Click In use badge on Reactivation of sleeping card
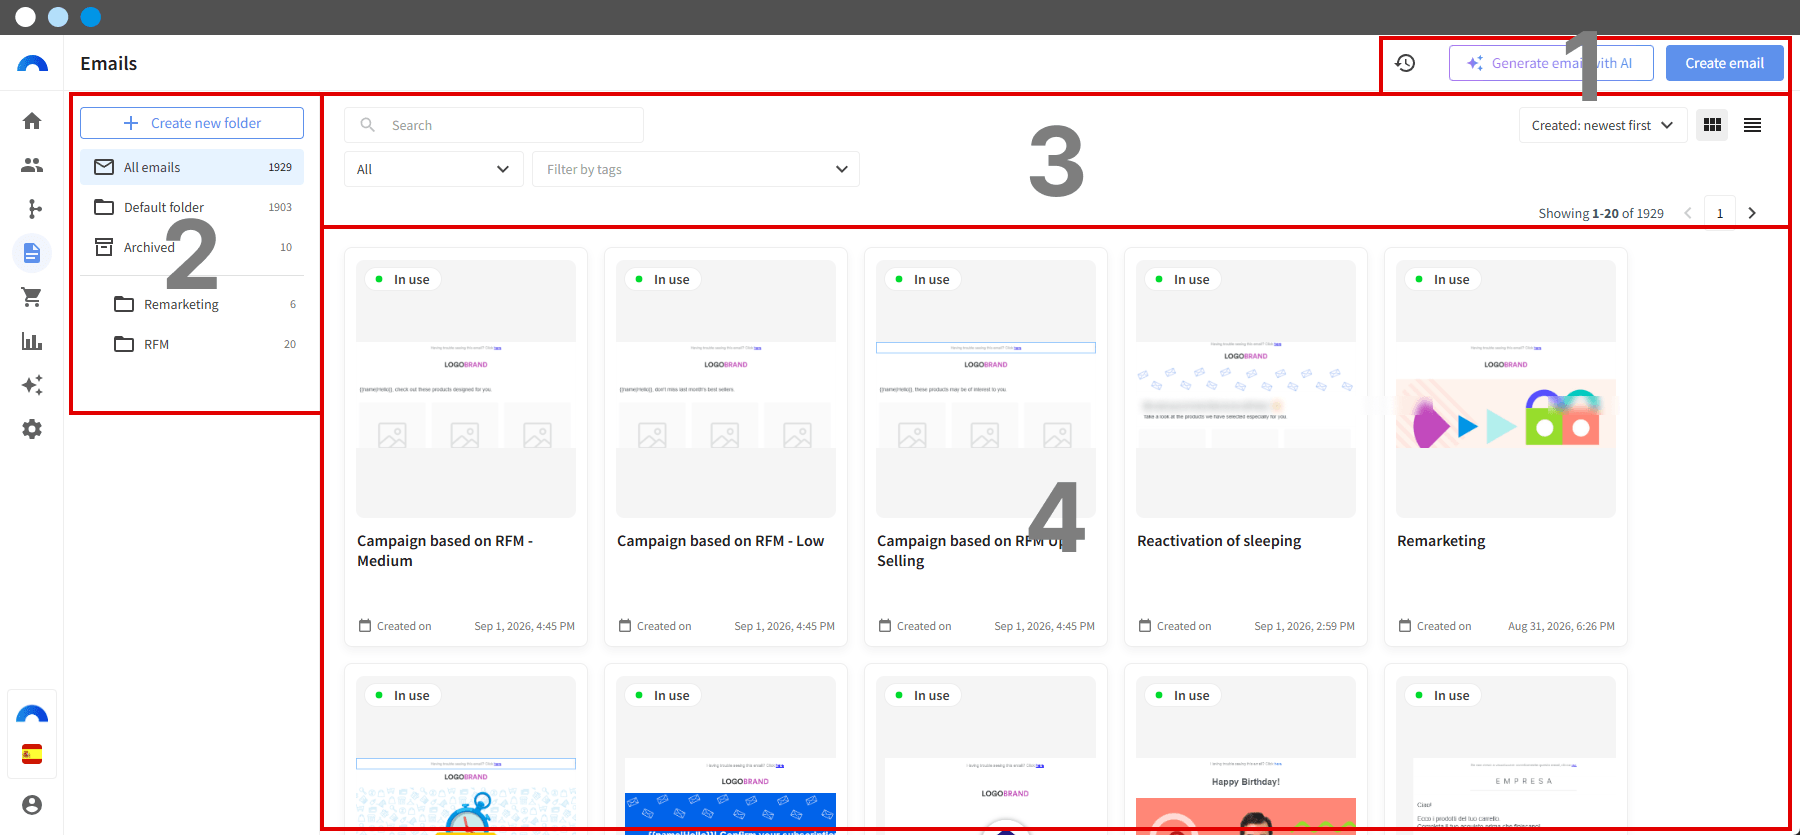Image resolution: width=1800 pixels, height=835 pixels. pos(1182,279)
